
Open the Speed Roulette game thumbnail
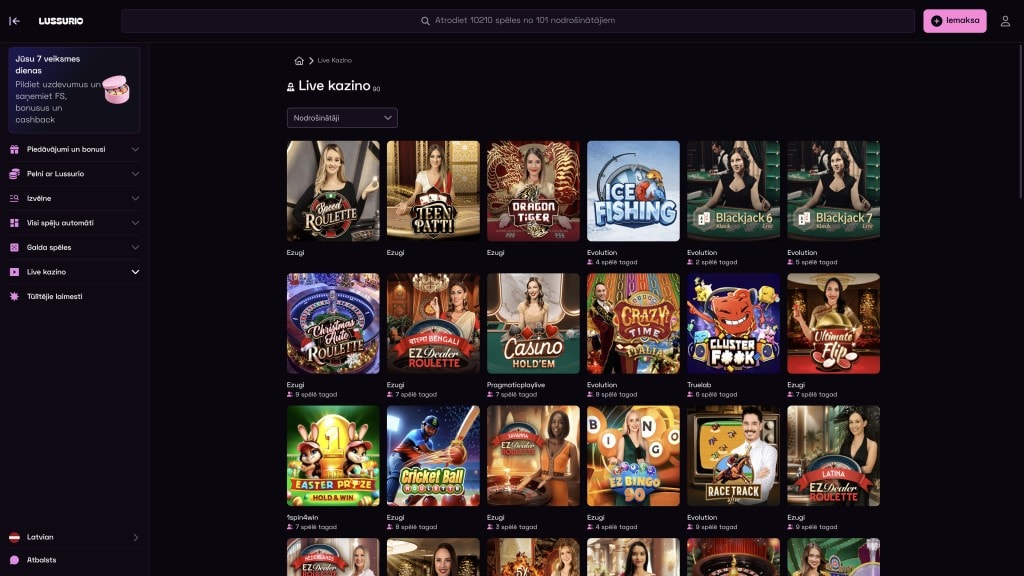[x=333, y=191]
